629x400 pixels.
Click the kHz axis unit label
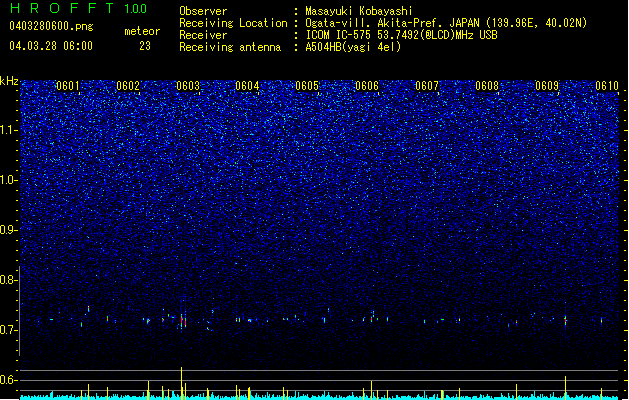pos(9,81)
